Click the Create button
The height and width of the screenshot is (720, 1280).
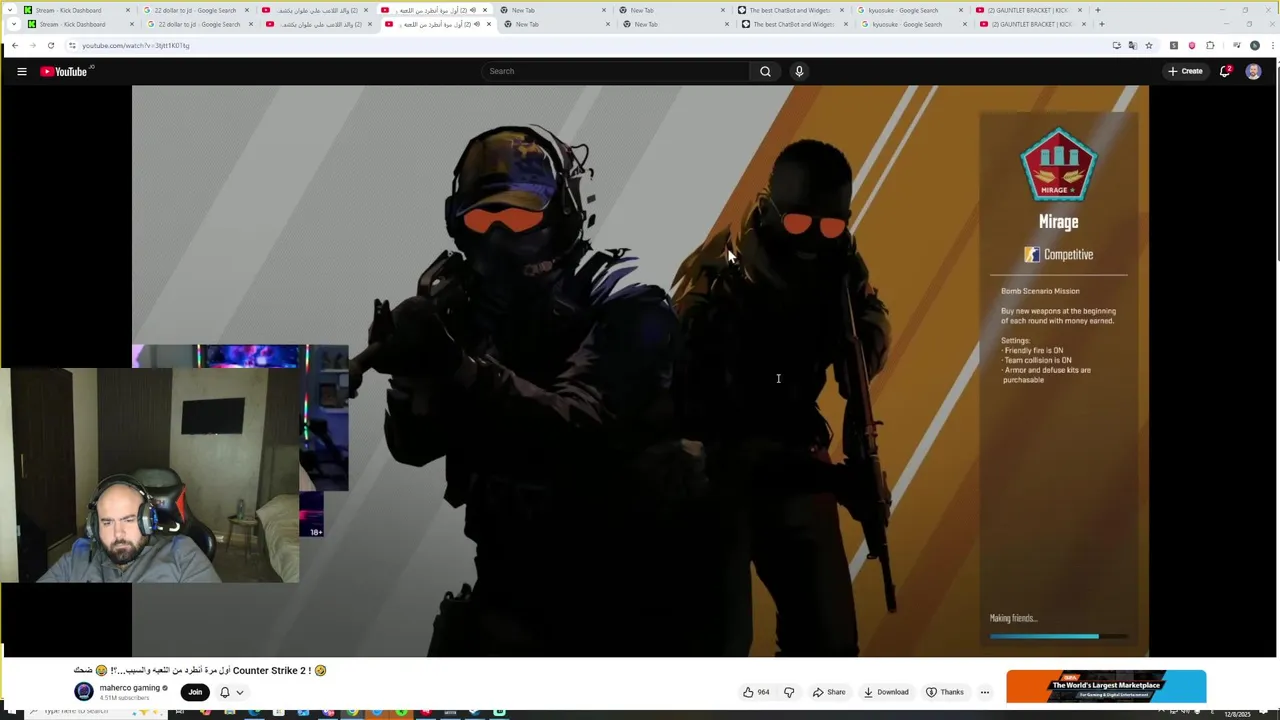click(x=1185, y=71)
